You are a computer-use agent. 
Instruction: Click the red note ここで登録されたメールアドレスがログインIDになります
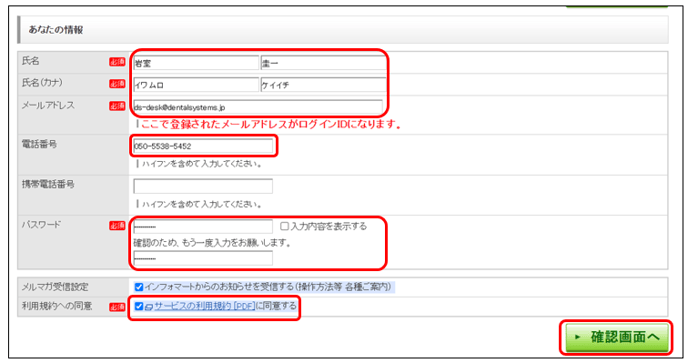(x=271, y=125)
